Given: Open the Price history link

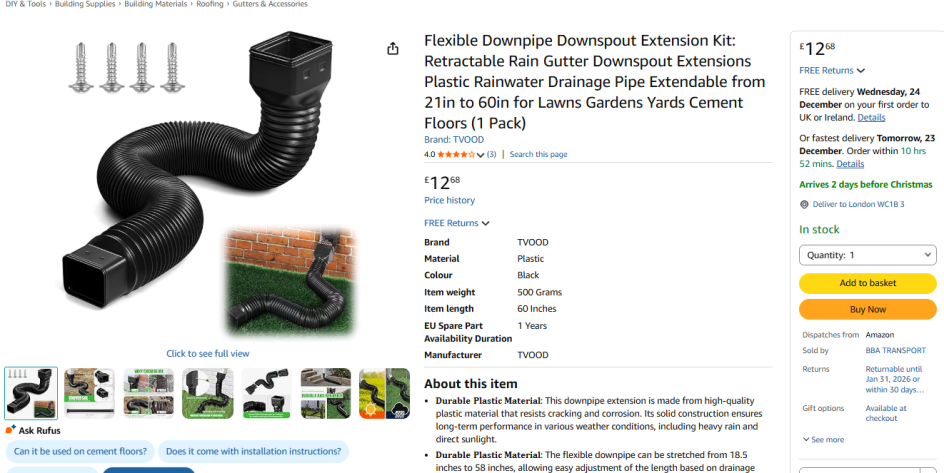Looking at the screenshot, I should click(x=449, y=200).
